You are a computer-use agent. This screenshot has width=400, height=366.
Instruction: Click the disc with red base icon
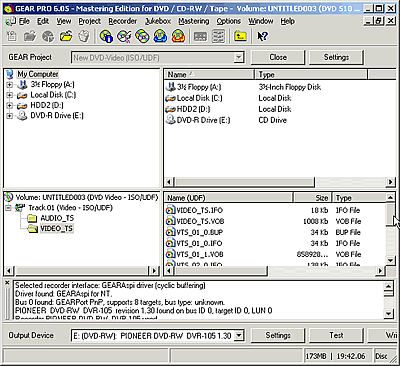coord(178,36)
